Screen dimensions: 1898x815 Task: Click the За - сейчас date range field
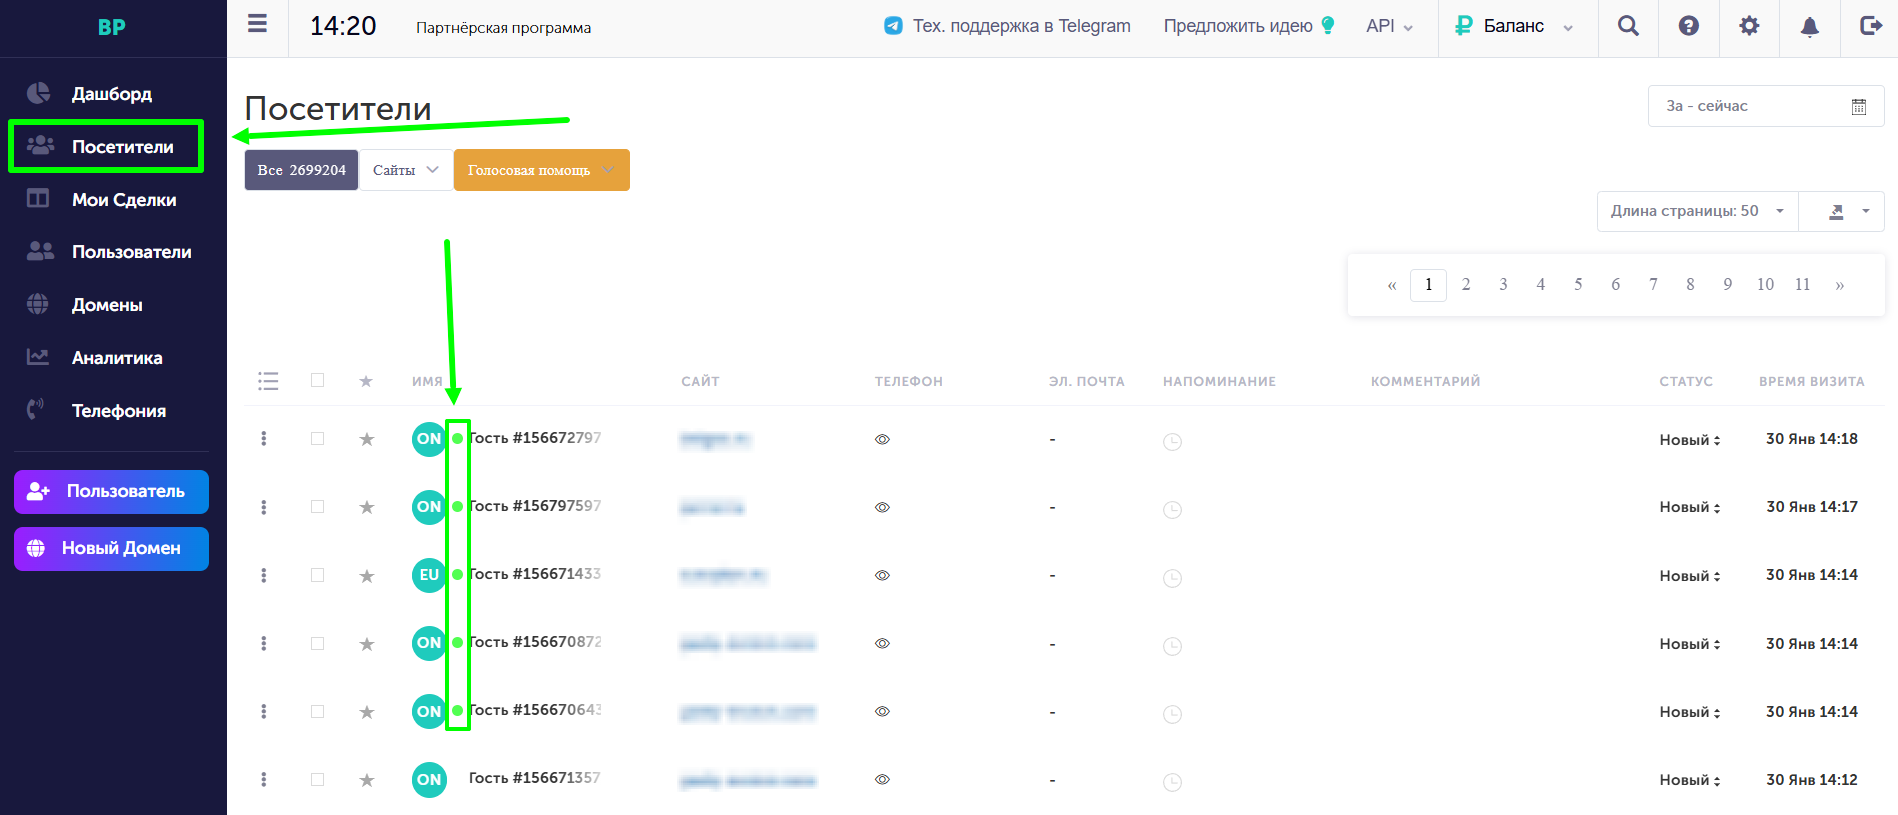(x=1766, y=106)
